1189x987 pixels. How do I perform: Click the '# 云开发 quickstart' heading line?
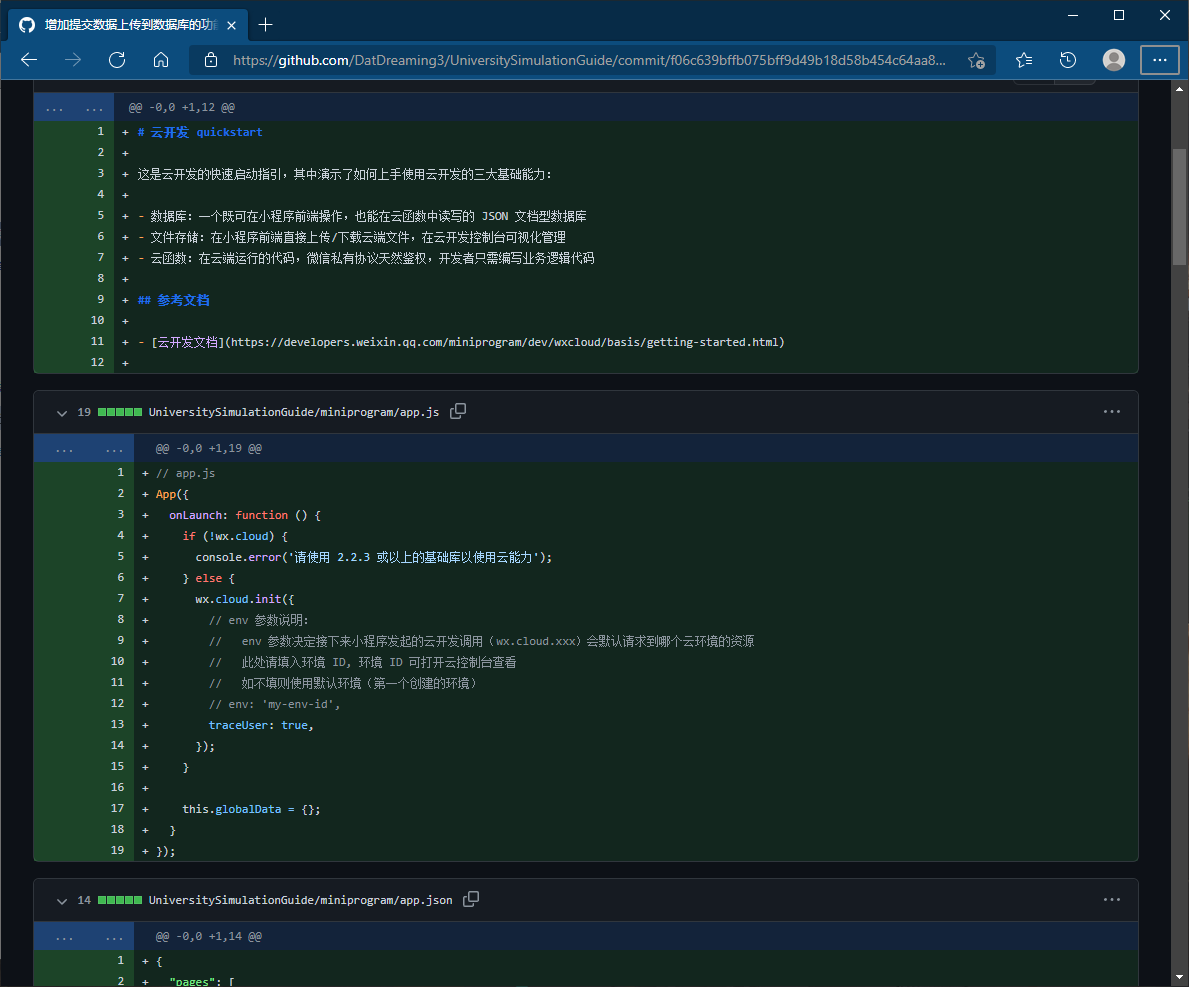(200, 132)
